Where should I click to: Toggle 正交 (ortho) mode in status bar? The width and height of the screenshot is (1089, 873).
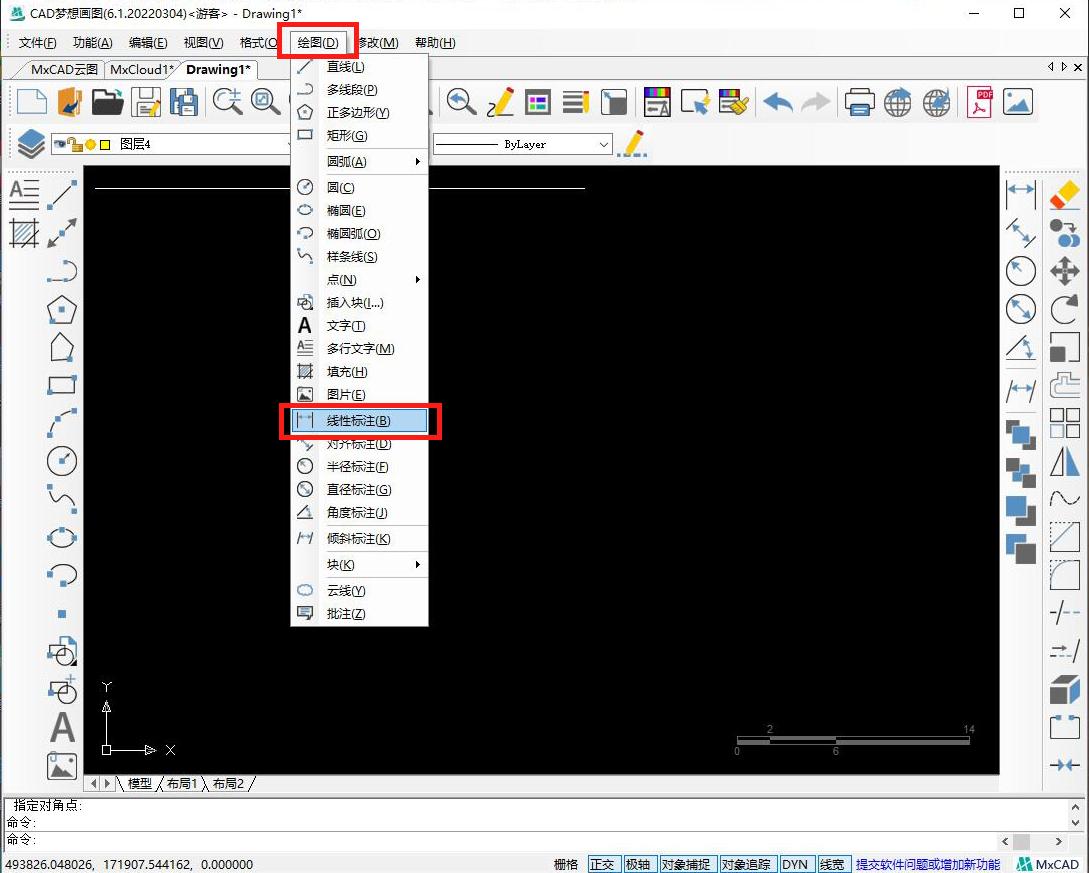[x=602, y=864]
